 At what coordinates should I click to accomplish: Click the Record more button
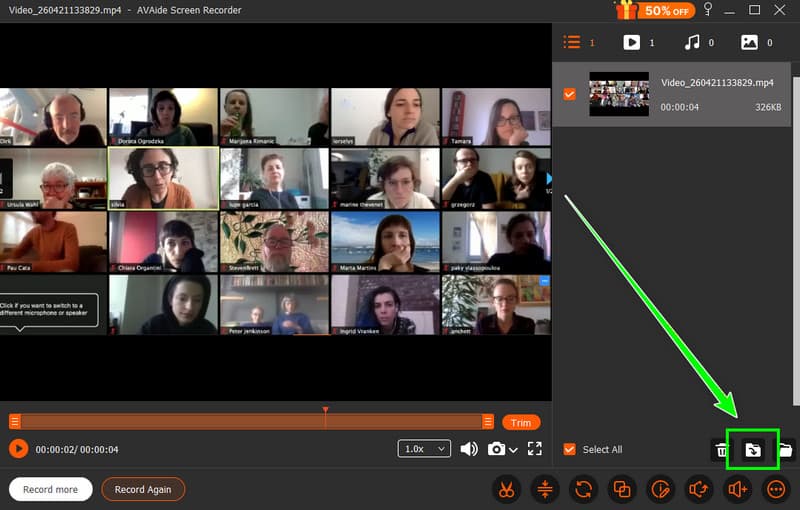[x=51, y=489]
